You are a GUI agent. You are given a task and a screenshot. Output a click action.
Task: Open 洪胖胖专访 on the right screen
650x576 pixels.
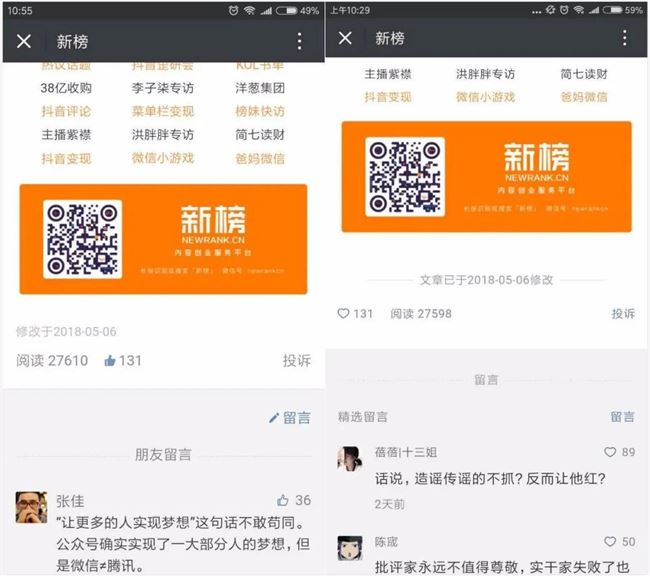click(x=485, y=74)
